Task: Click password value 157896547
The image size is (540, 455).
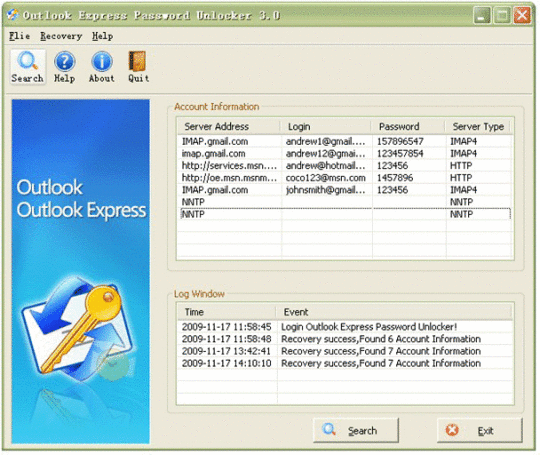Action: (400, 142)
